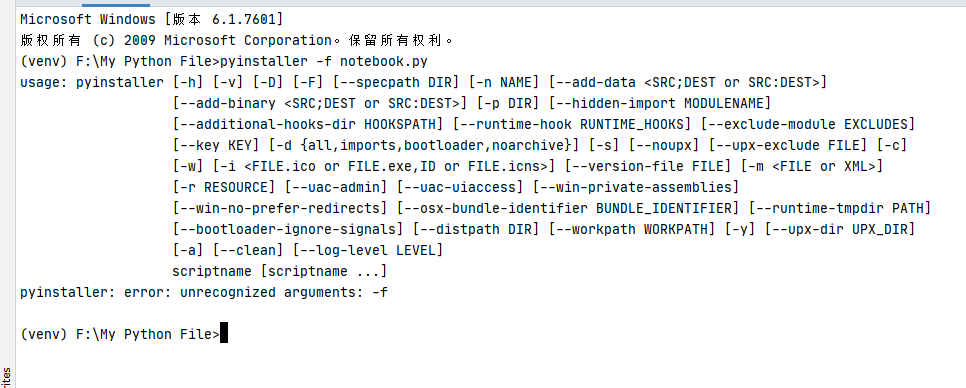Click the scriptname [scriptname ...] usage line

point(280,272)
